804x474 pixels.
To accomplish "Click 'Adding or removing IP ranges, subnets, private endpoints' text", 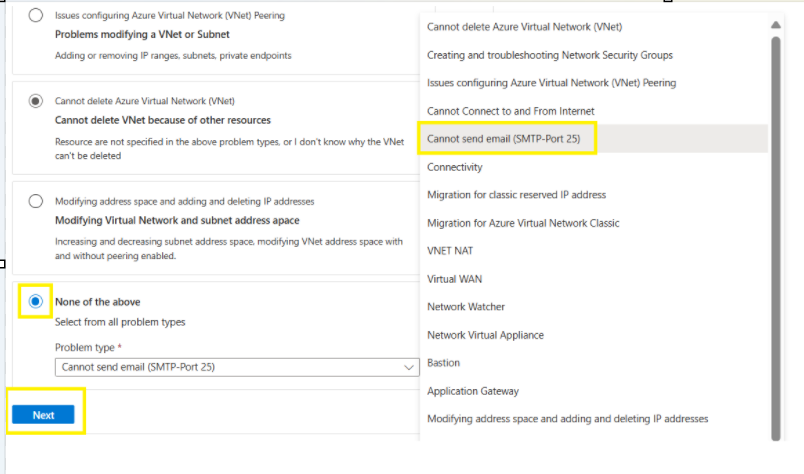I will (x=173, y=55).
